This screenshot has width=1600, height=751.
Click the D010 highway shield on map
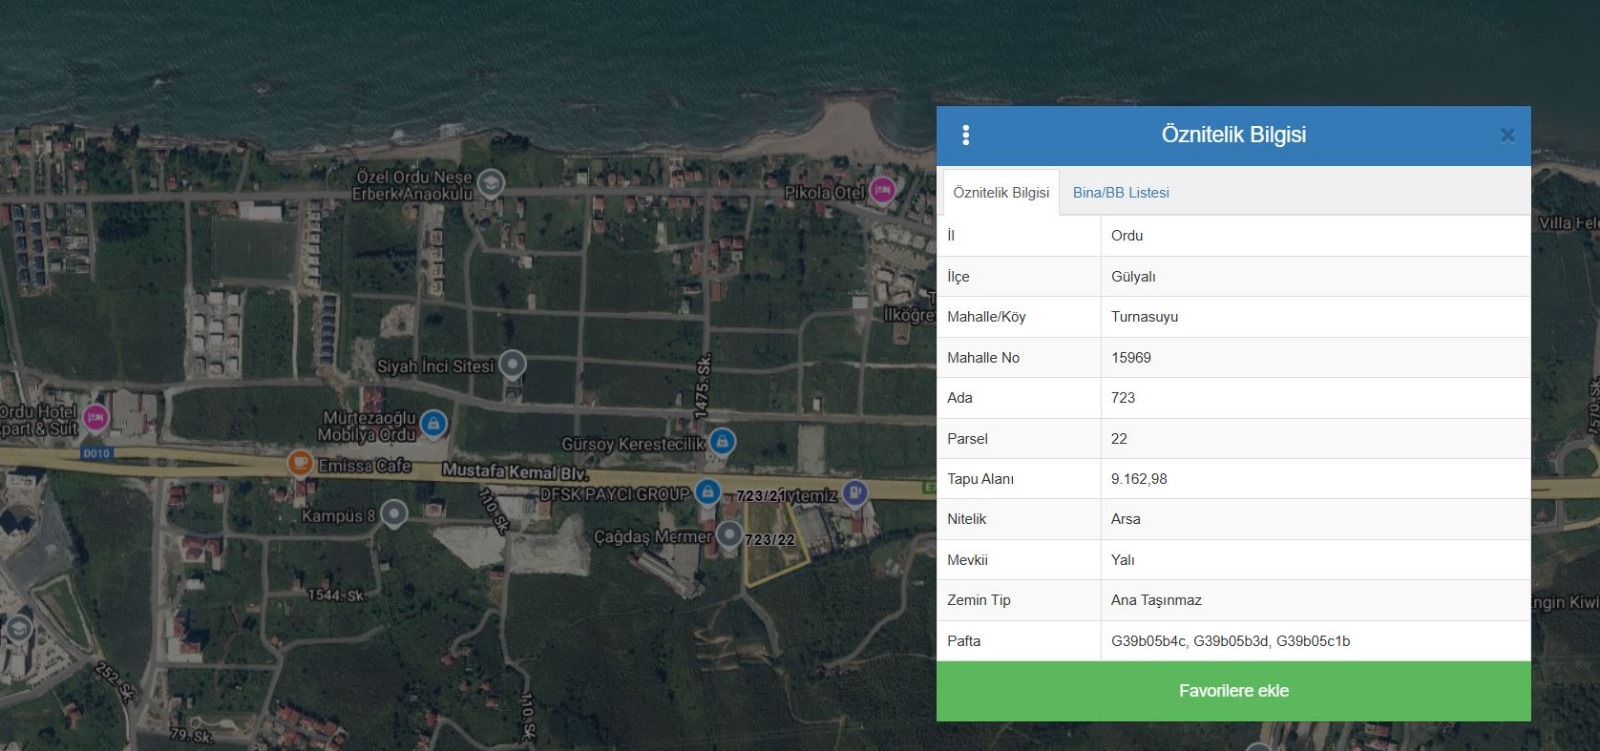[96, 453]
